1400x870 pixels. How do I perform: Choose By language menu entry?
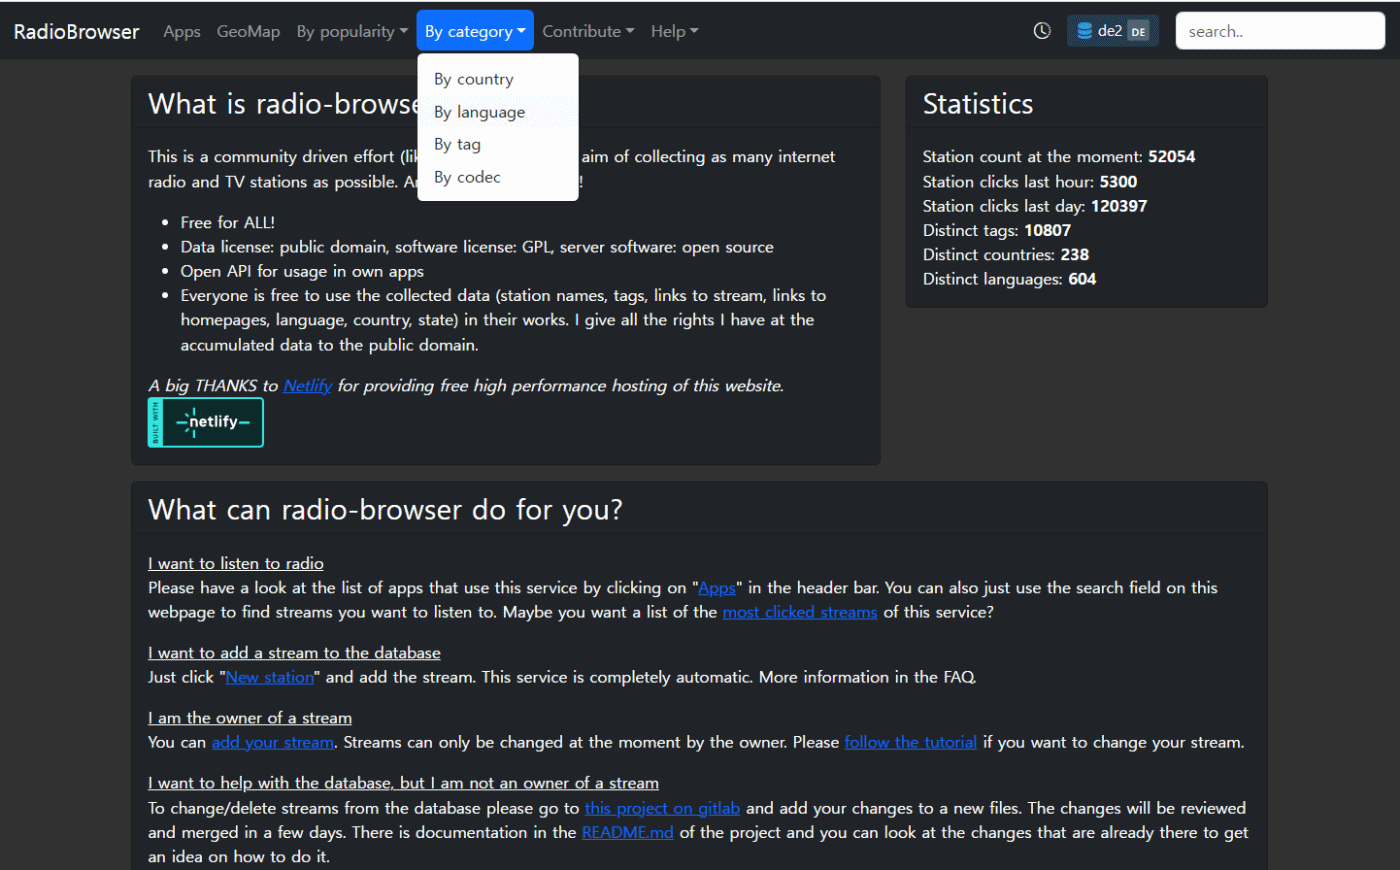[x=480, y=112]
